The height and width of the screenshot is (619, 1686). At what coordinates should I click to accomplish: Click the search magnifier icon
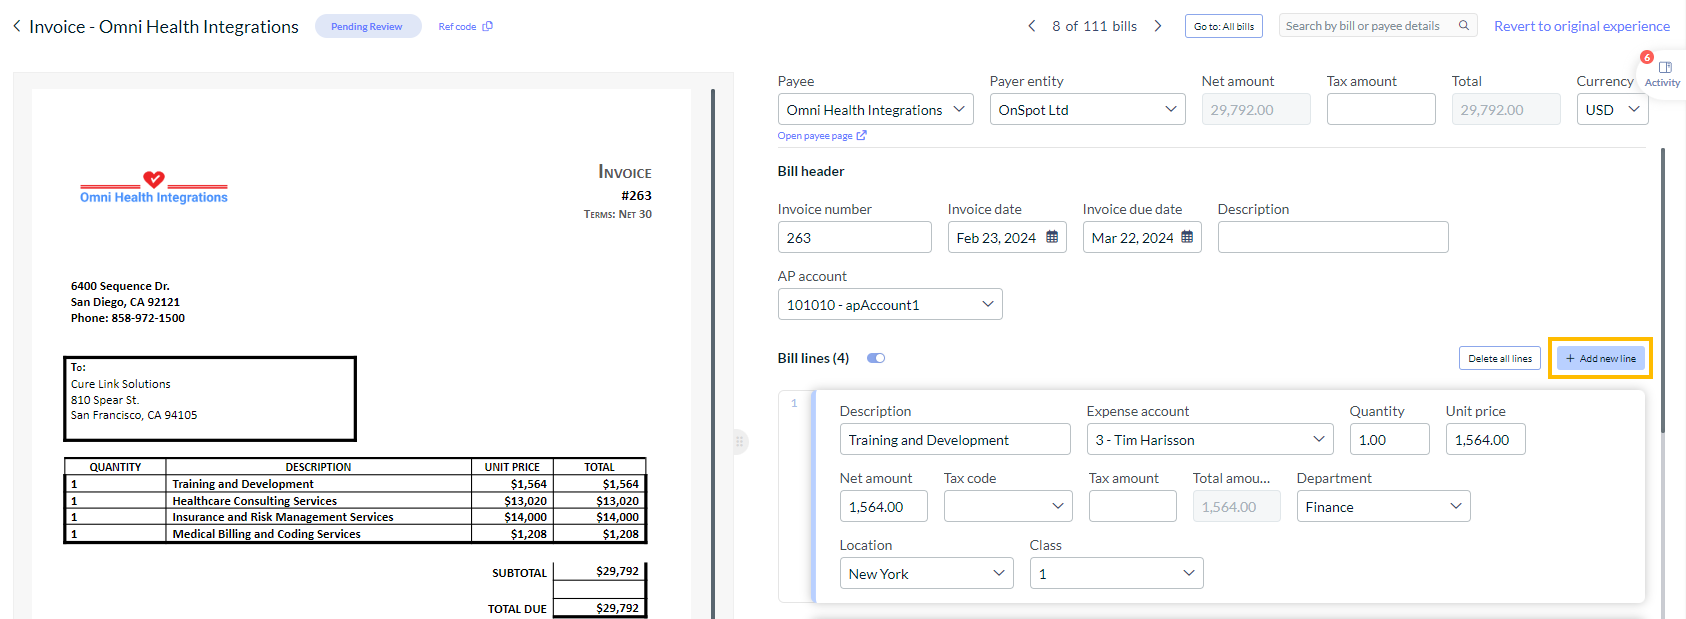point(1464,26)
